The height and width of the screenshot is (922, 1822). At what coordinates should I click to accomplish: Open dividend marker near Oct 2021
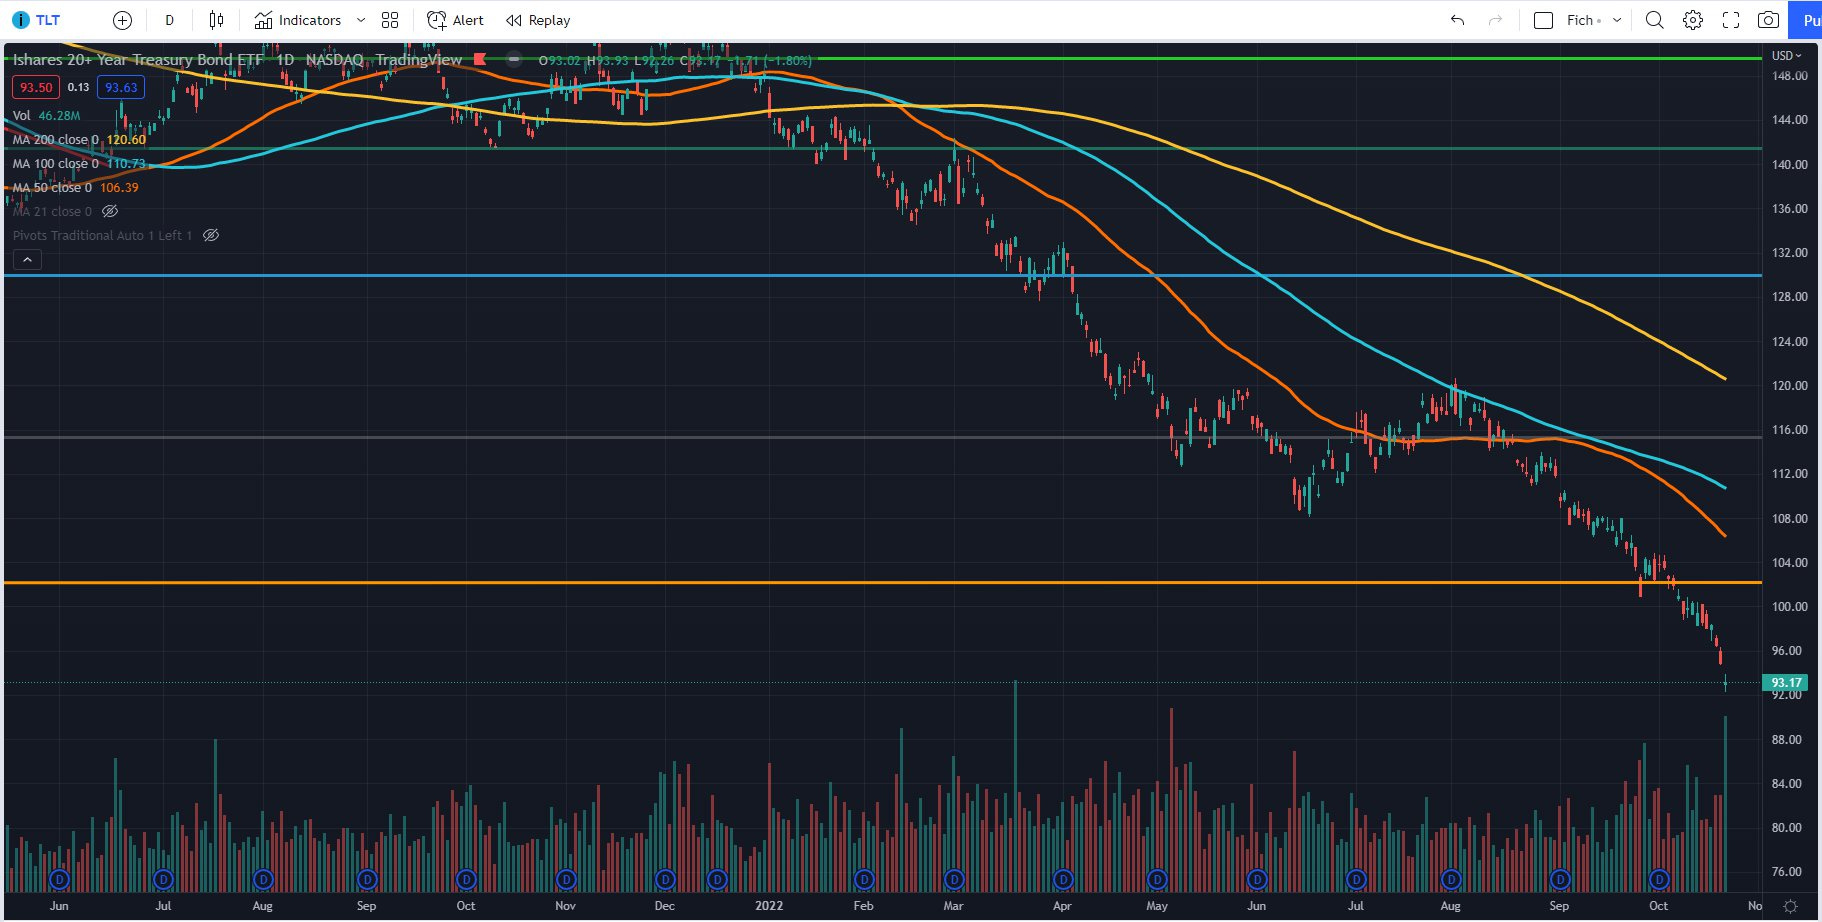point(466,880)
